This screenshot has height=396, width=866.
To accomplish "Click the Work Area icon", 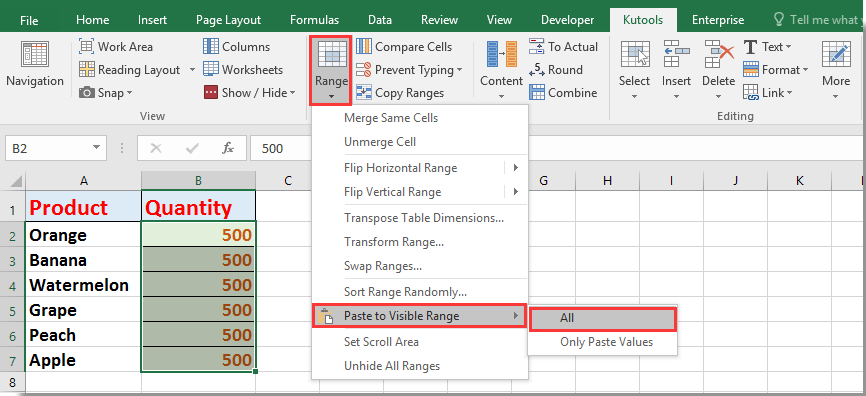I will (x=87, y=47).
